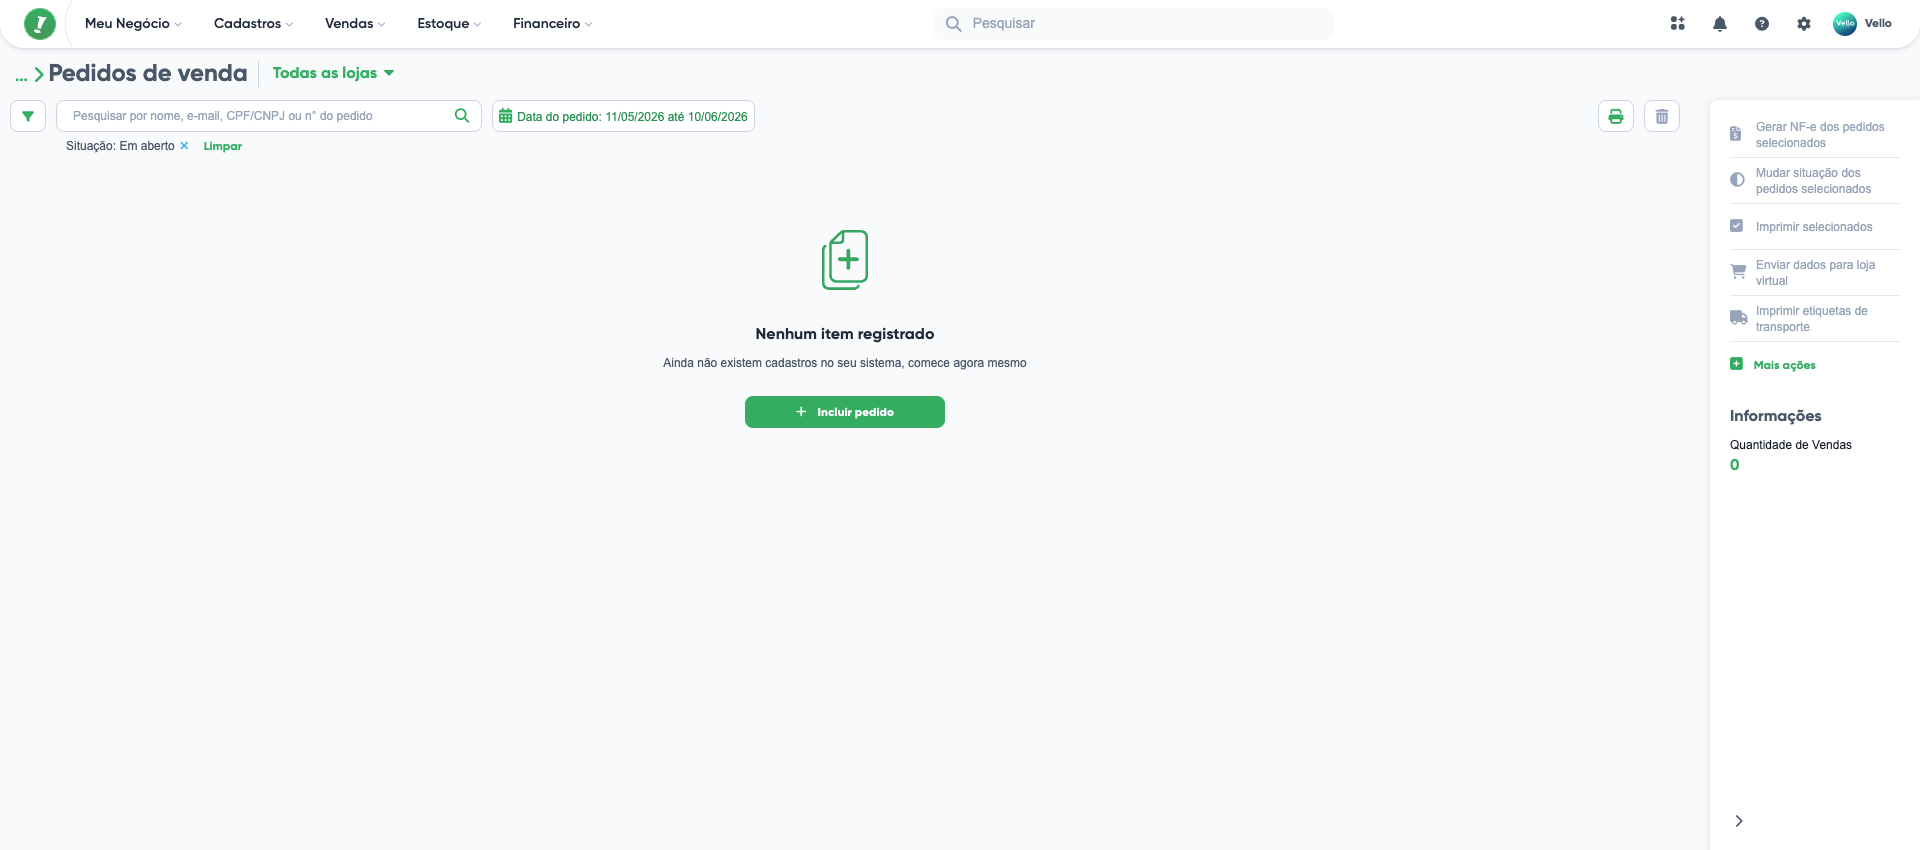The width and height of the screenshot is (1920, 850).
Task: Click the half-circle situação icon
Action: click(1737, 180)
